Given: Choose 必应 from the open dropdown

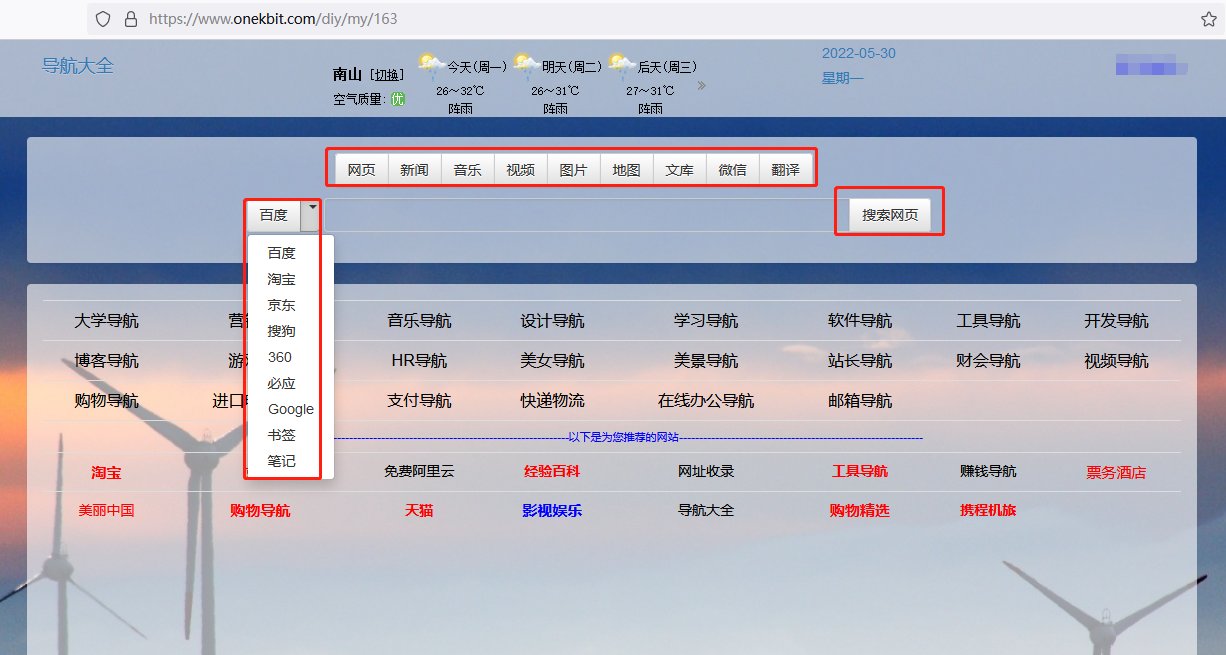Looking at the screenshot, I should coord(279,383).
